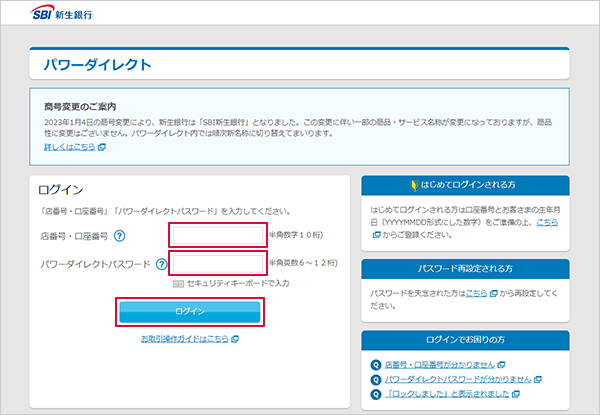Image resolution: width=600 pixels, height=415 pixels.
Task: Click the 店番号・口座番号 input field
Action: click(218, 235)
